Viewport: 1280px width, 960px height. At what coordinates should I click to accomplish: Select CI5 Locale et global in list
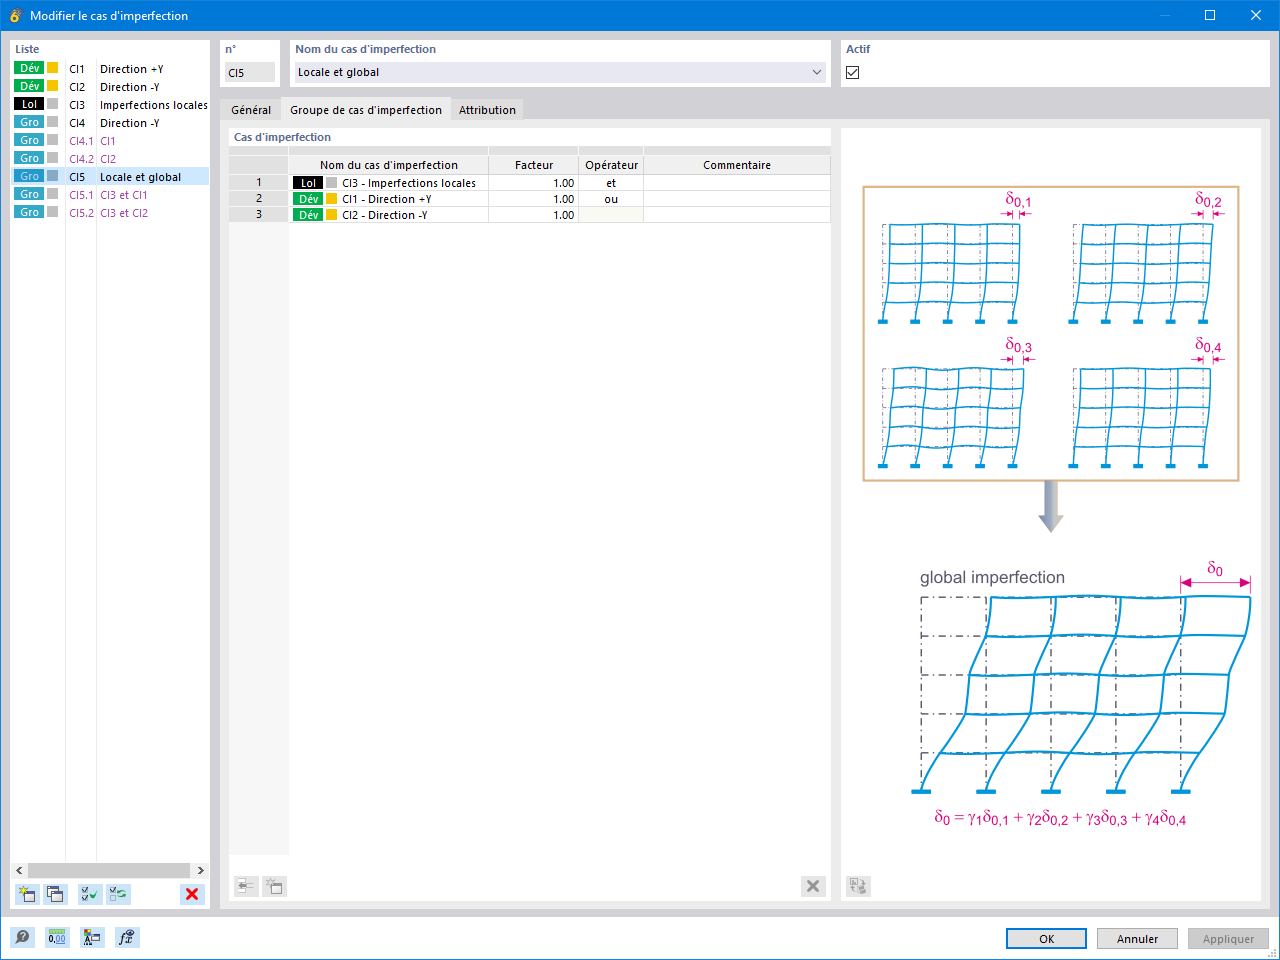(x=110, y=177)
